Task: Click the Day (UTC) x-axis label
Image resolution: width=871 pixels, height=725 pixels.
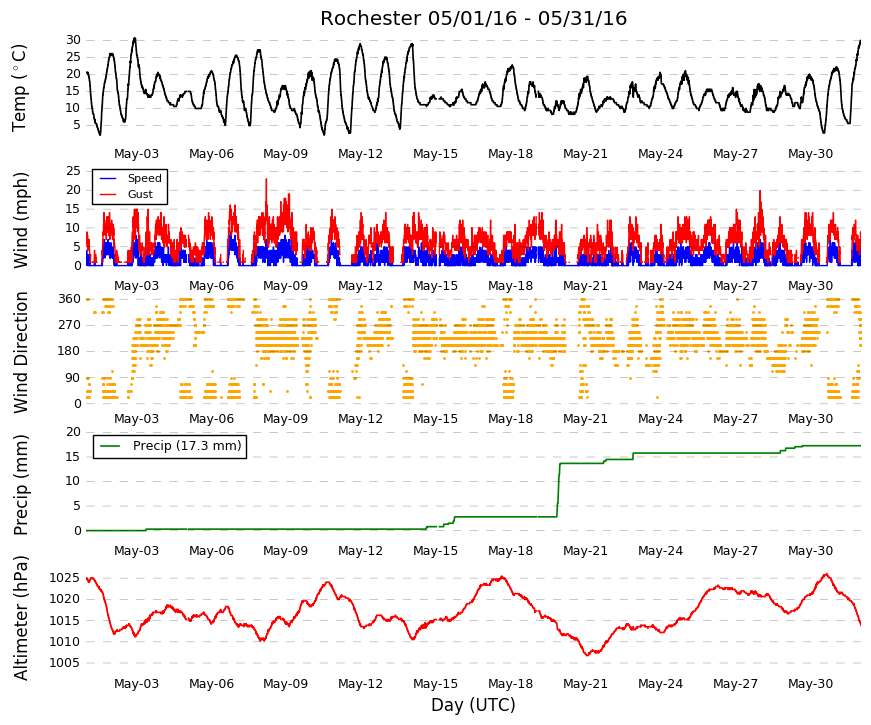Action: (473, 705)
